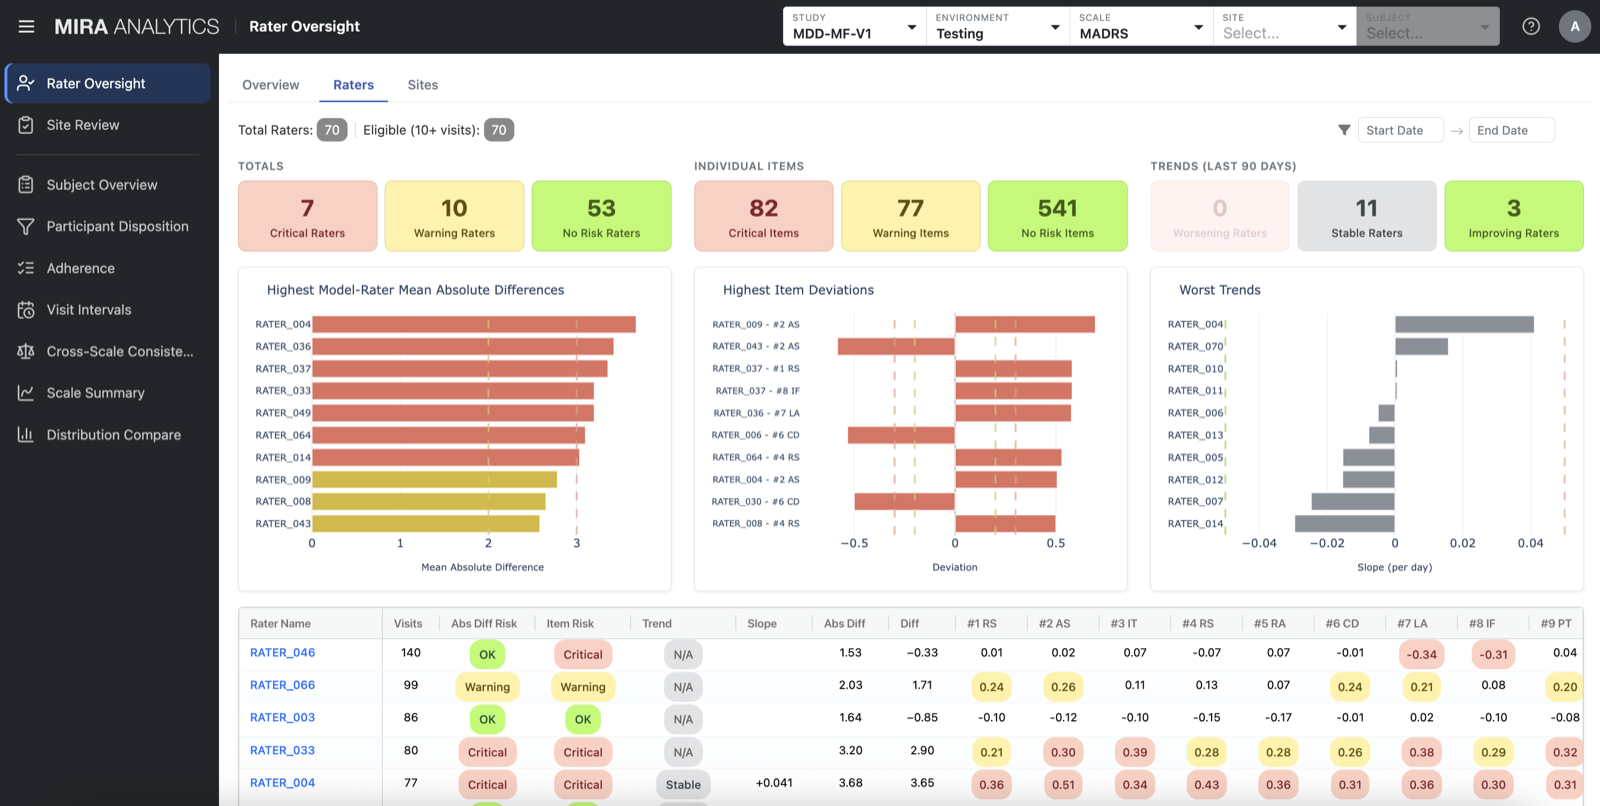Select the Raters tab
Image resolution: width=1600 pixels, height=806 pixels.
353,85
